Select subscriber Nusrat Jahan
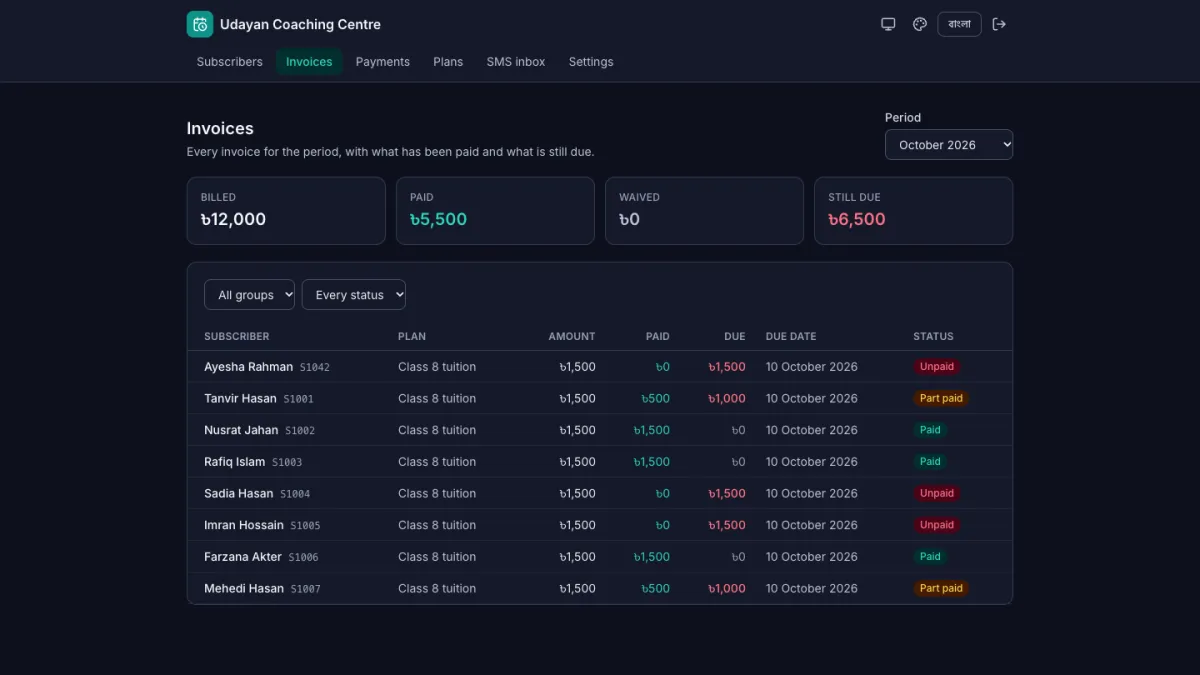 241,430
